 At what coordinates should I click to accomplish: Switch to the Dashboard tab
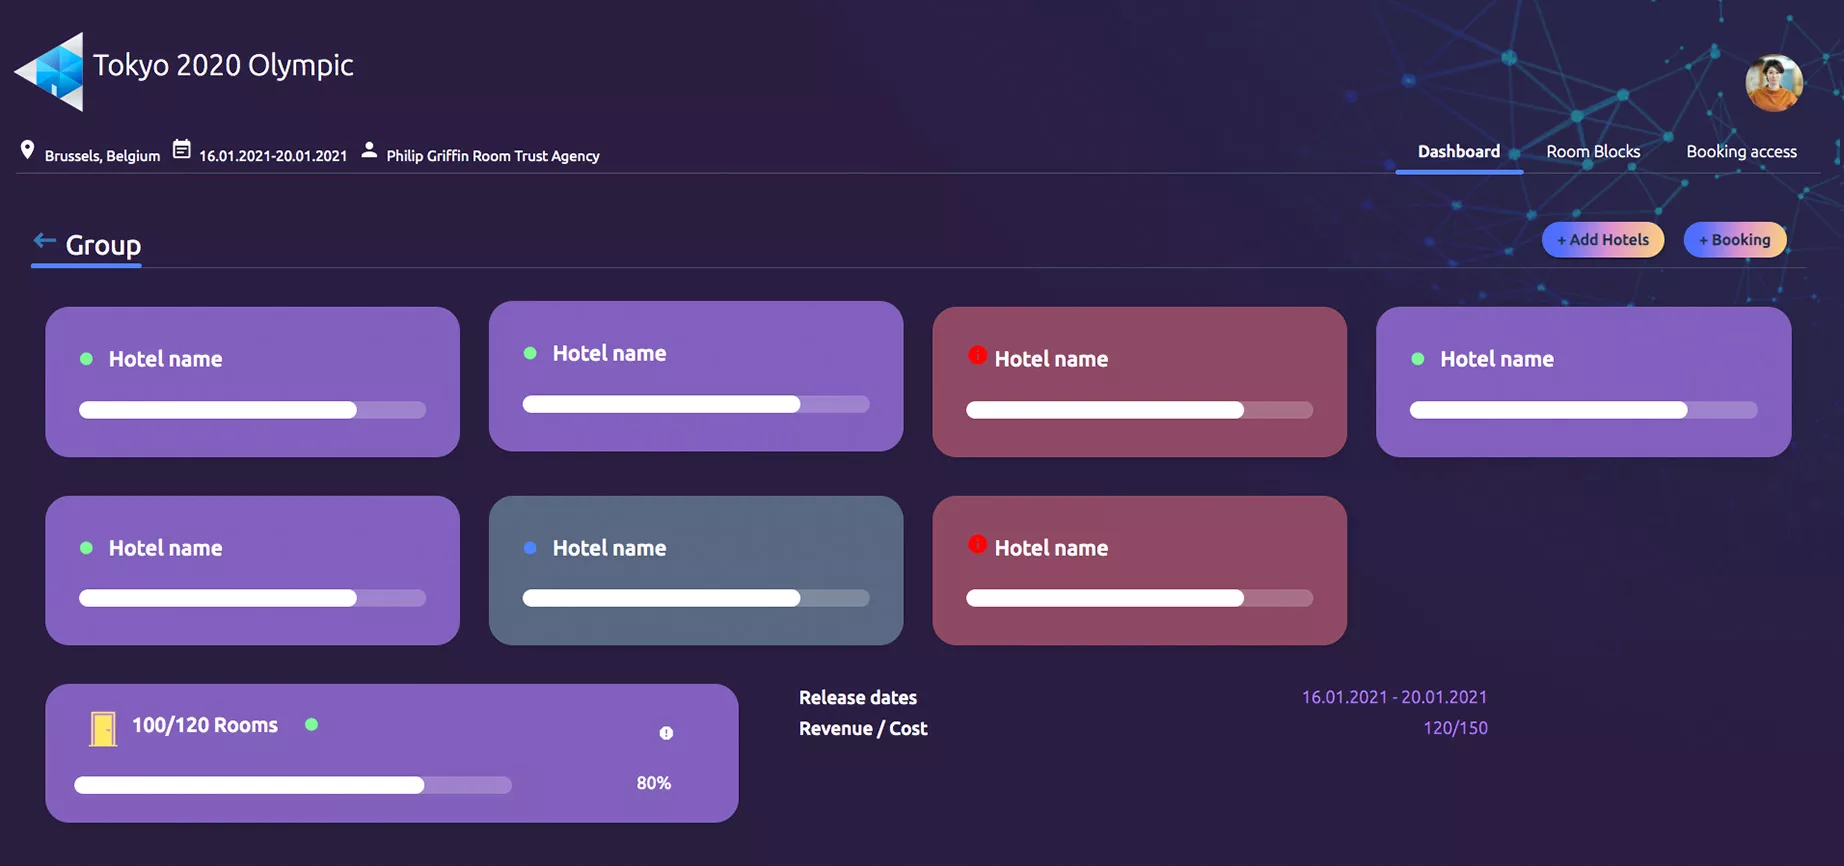[1458, 152]
